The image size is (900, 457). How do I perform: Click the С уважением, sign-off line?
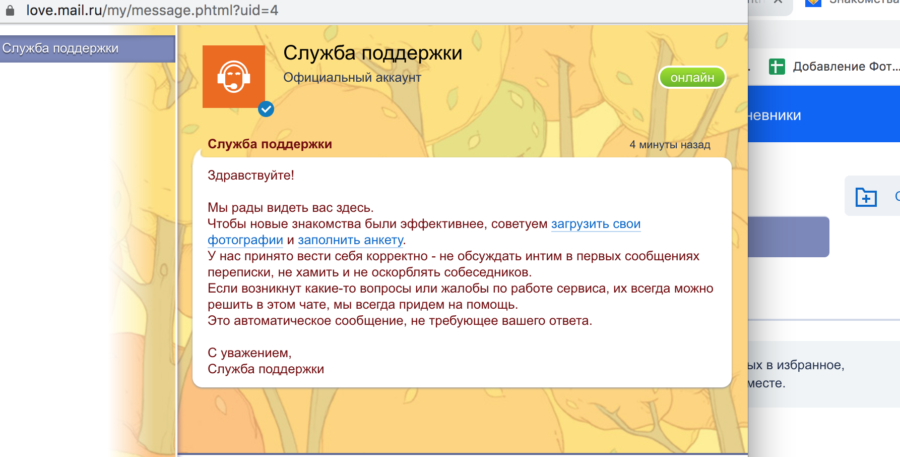[250, 353]
